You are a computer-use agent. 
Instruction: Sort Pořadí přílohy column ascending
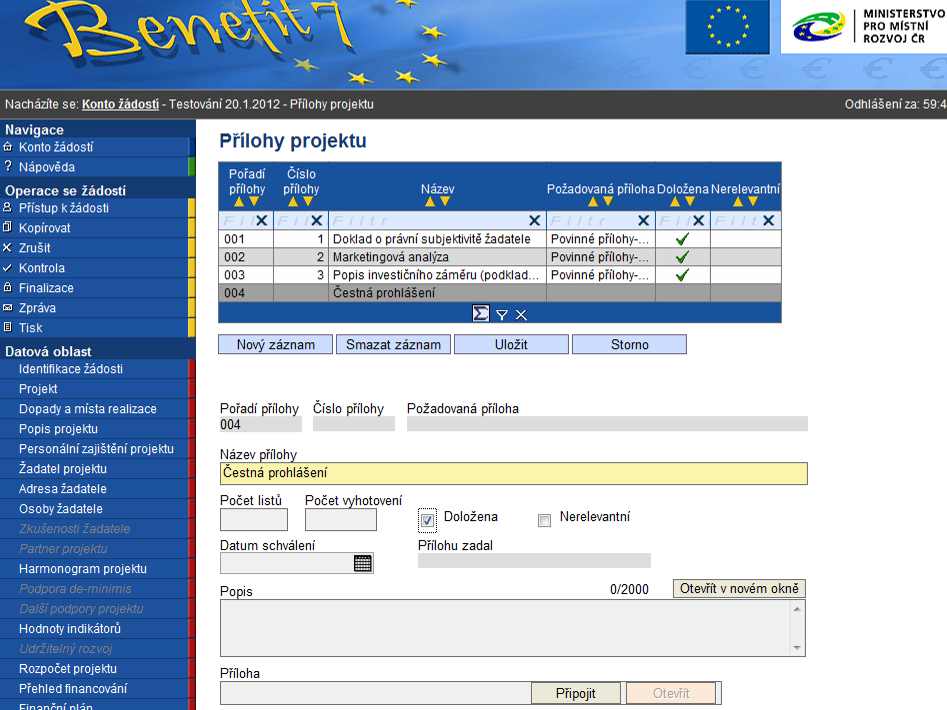[239, 202]
